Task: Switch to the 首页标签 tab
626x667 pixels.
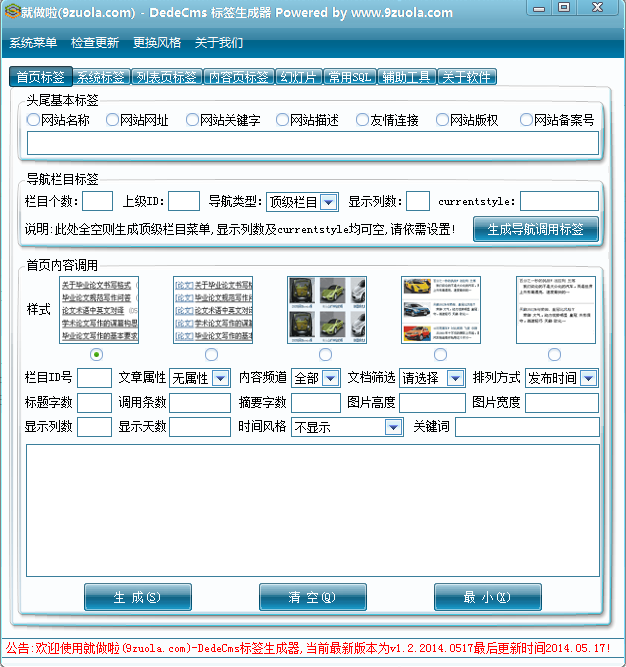Action: coord(41,77)
